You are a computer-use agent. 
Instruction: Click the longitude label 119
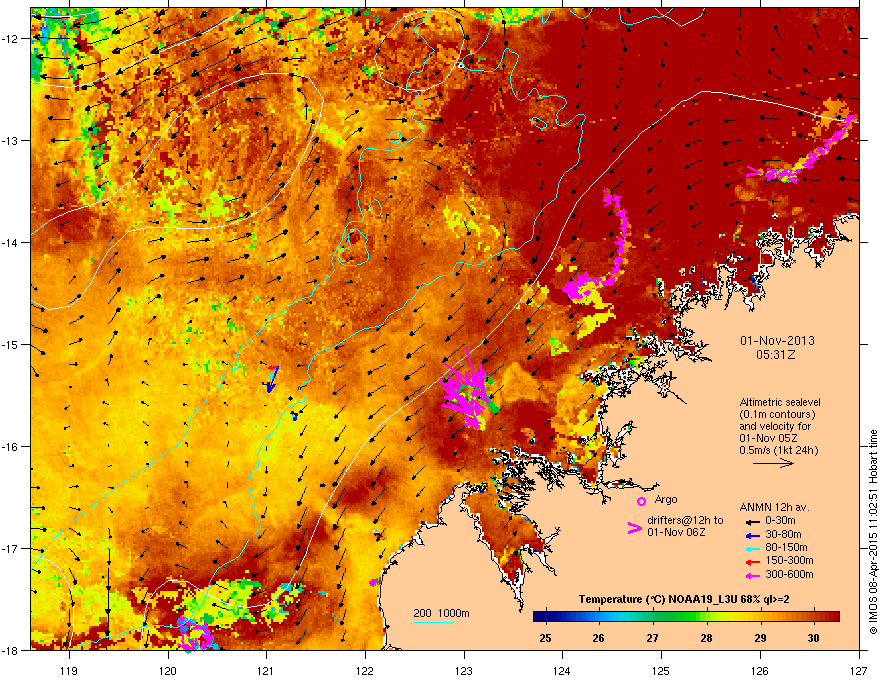coord(69,670)
